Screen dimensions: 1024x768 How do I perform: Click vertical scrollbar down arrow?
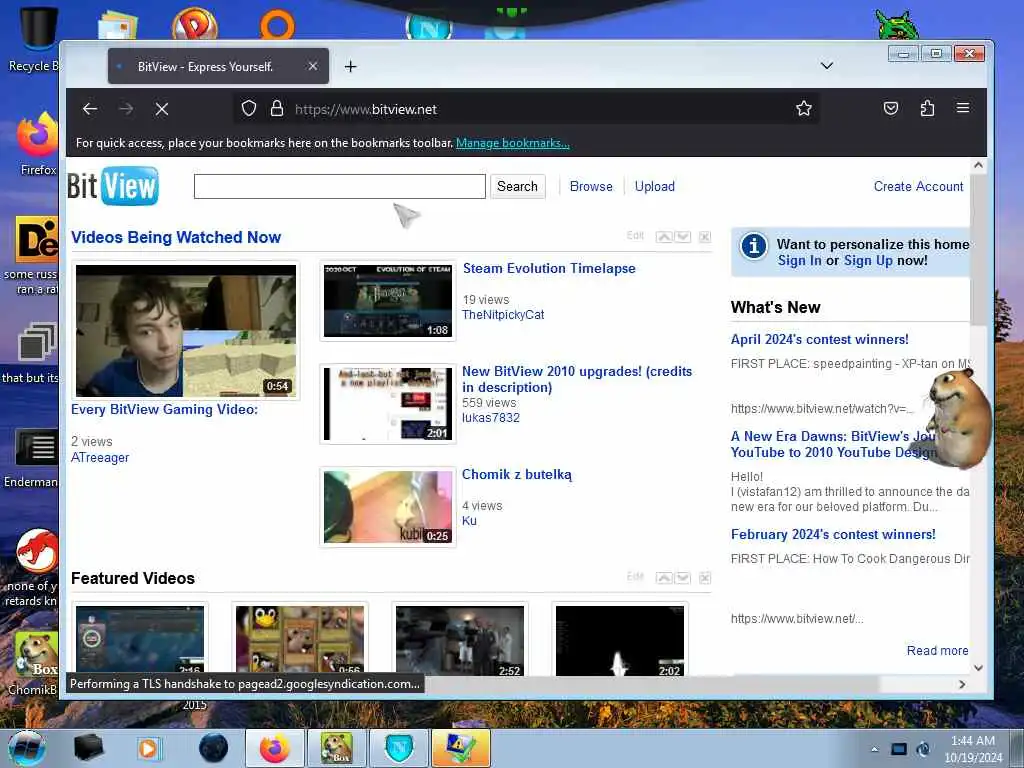[x=978, y=668]
